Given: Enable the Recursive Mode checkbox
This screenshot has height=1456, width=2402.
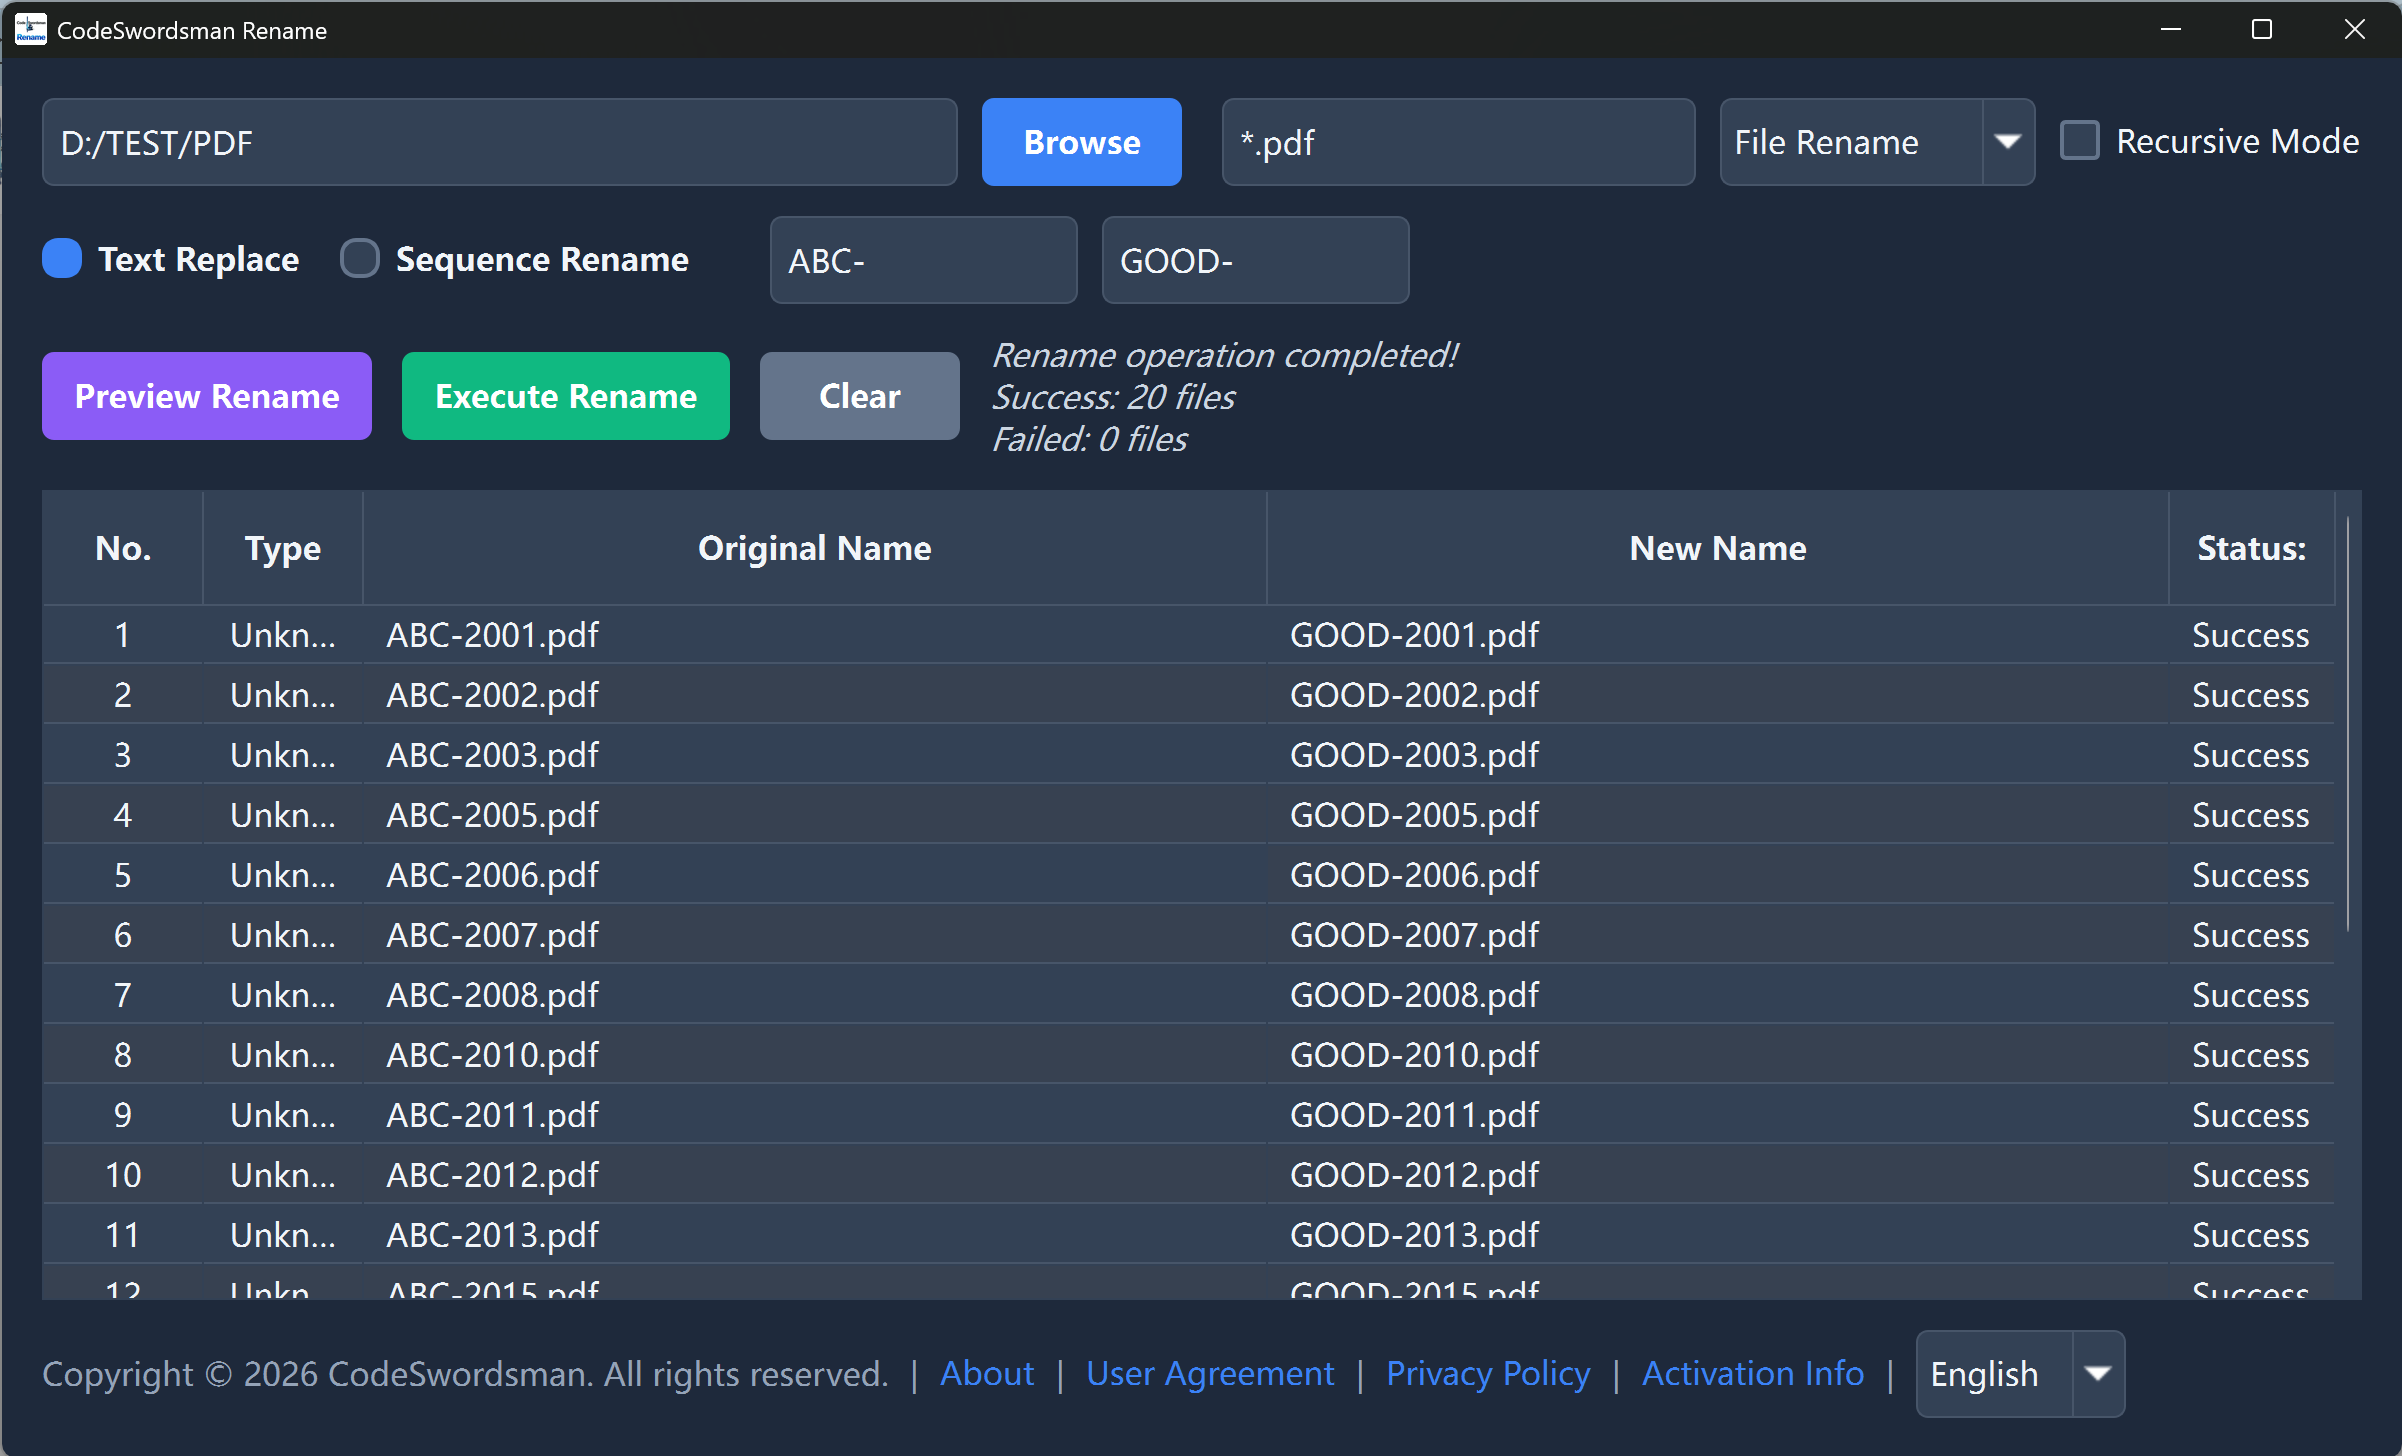Looking at the screenshot, I should tap(2080, 141).
